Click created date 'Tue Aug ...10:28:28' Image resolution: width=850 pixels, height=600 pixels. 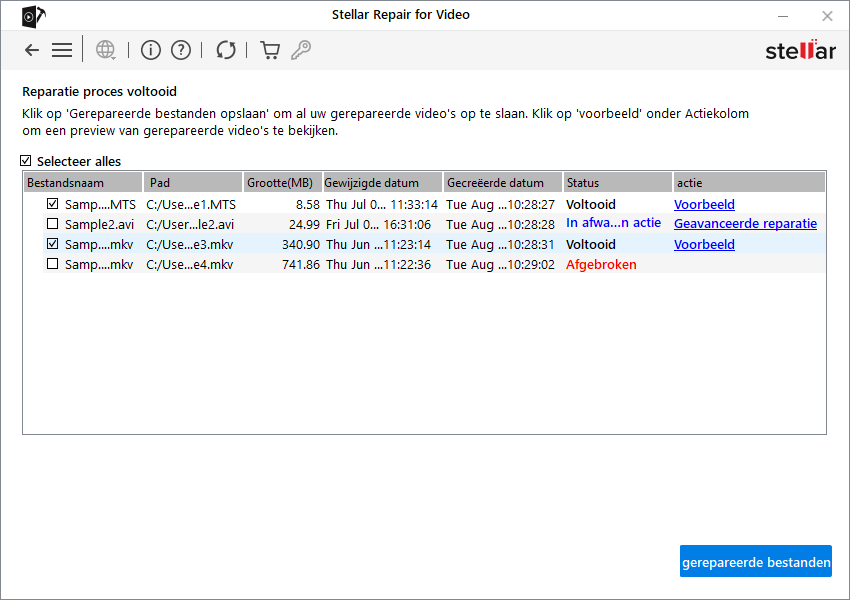[500, 224]
